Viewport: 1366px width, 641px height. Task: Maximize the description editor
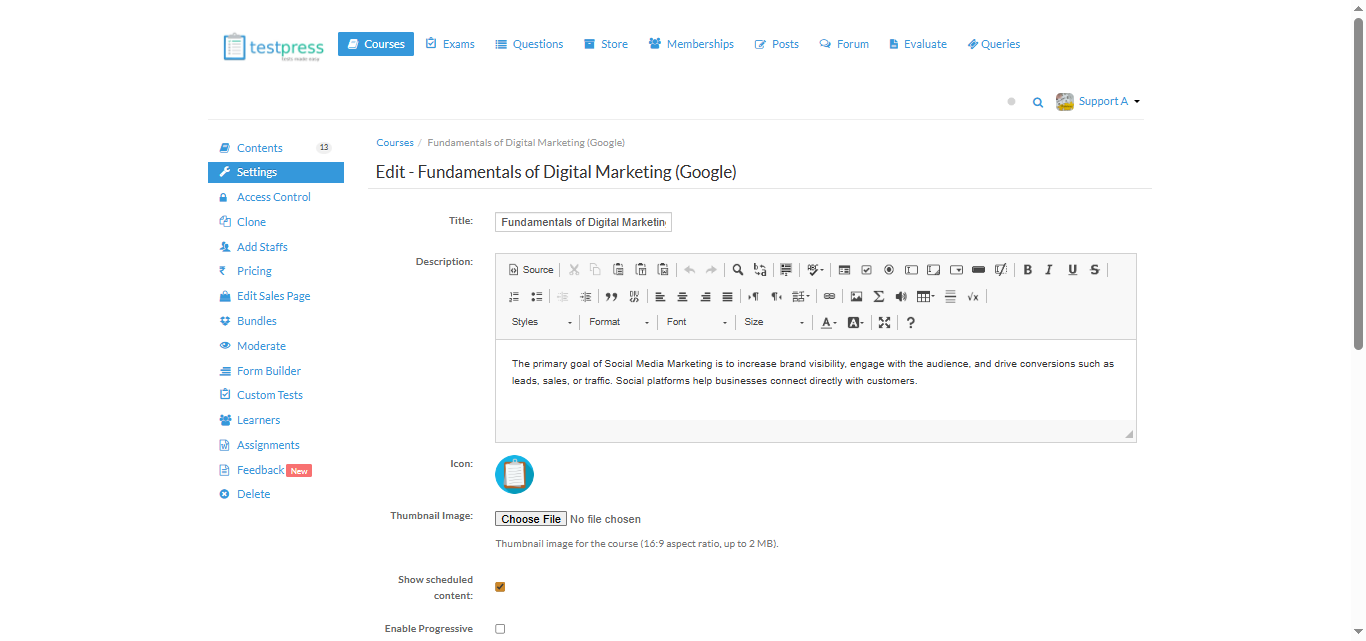pyautogui.click(x=884, y=322)
